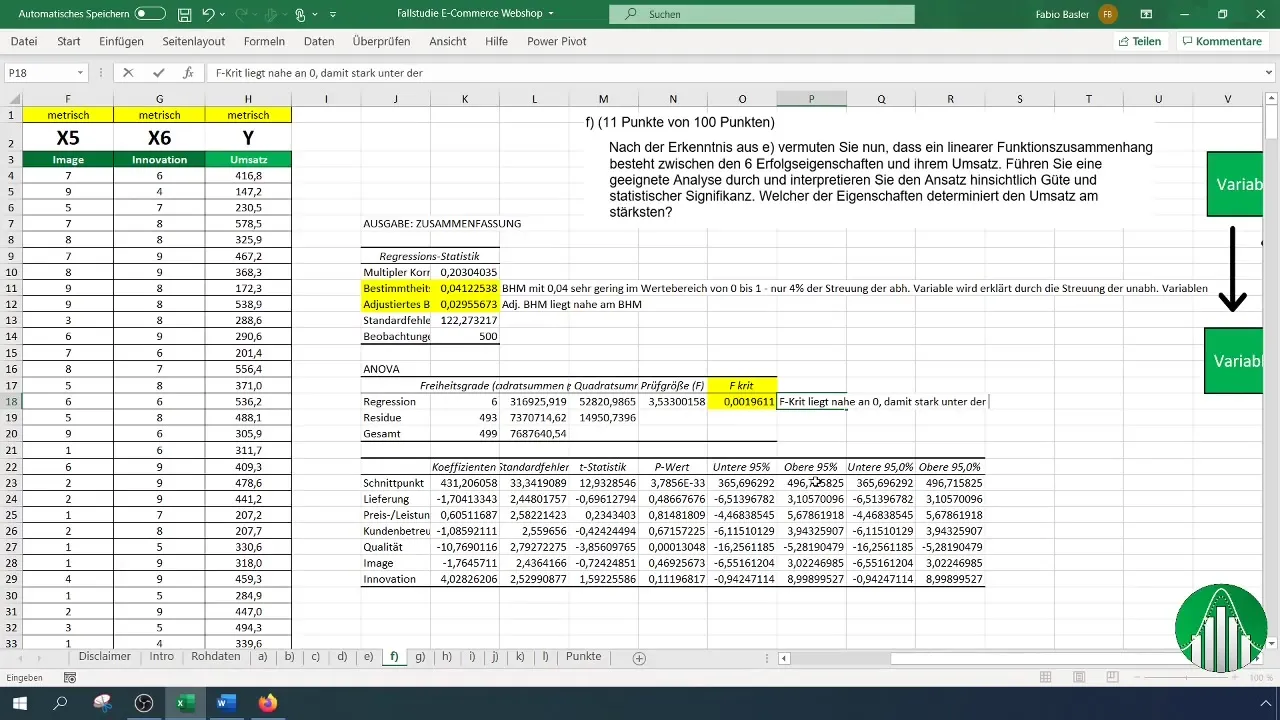
Task: Toggle the Automatisches Speichern switch
Action: (x=150, y=14)
